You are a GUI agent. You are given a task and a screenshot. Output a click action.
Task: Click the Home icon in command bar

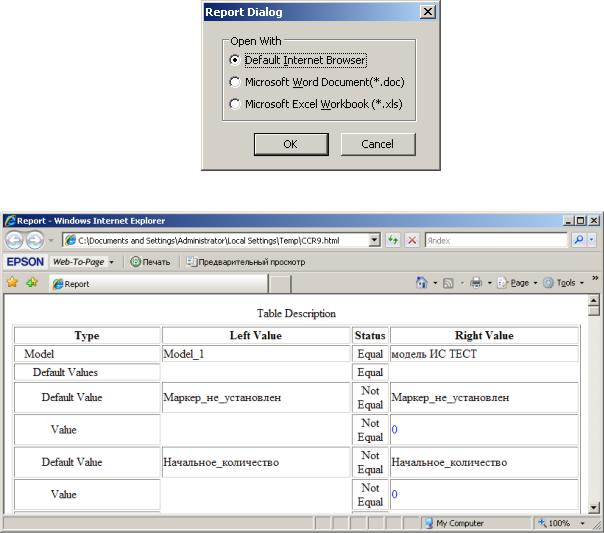pos(422,283)
